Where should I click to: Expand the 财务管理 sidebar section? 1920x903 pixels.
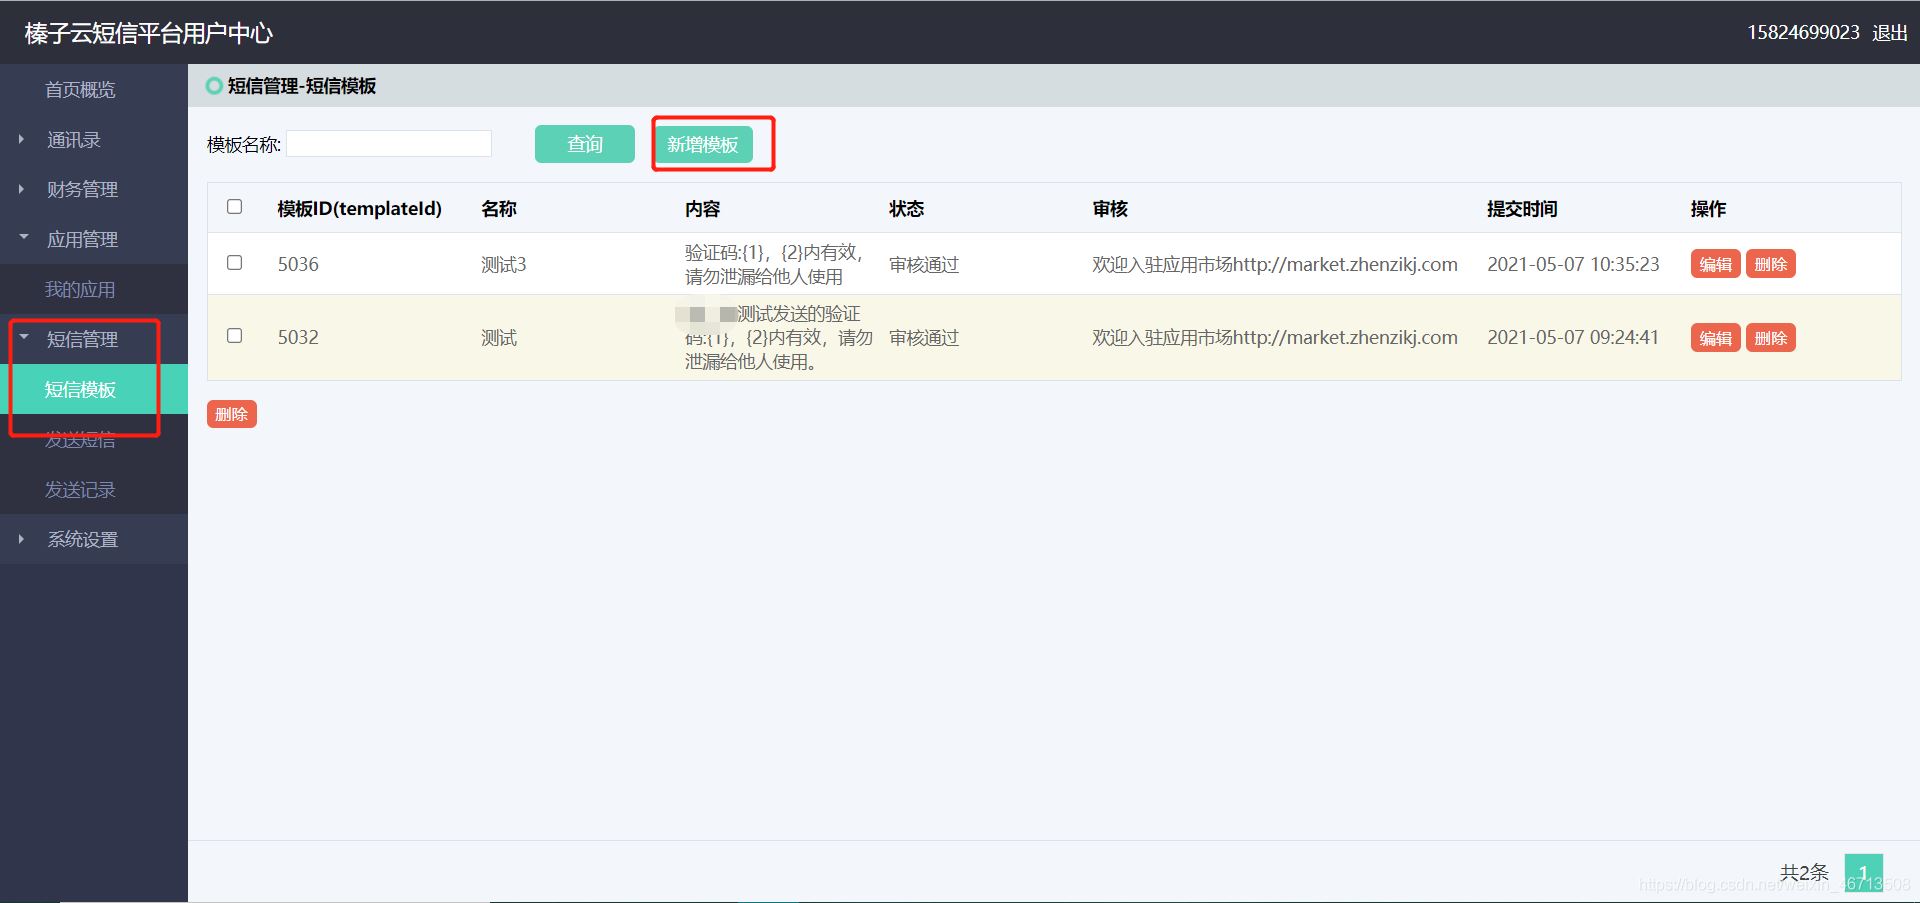click(82, 190)
